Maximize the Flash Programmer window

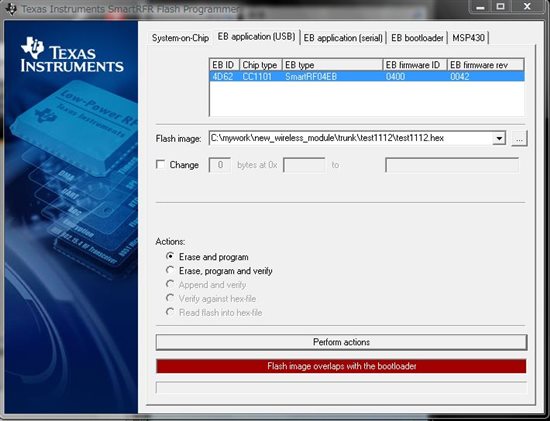[501, 7]
